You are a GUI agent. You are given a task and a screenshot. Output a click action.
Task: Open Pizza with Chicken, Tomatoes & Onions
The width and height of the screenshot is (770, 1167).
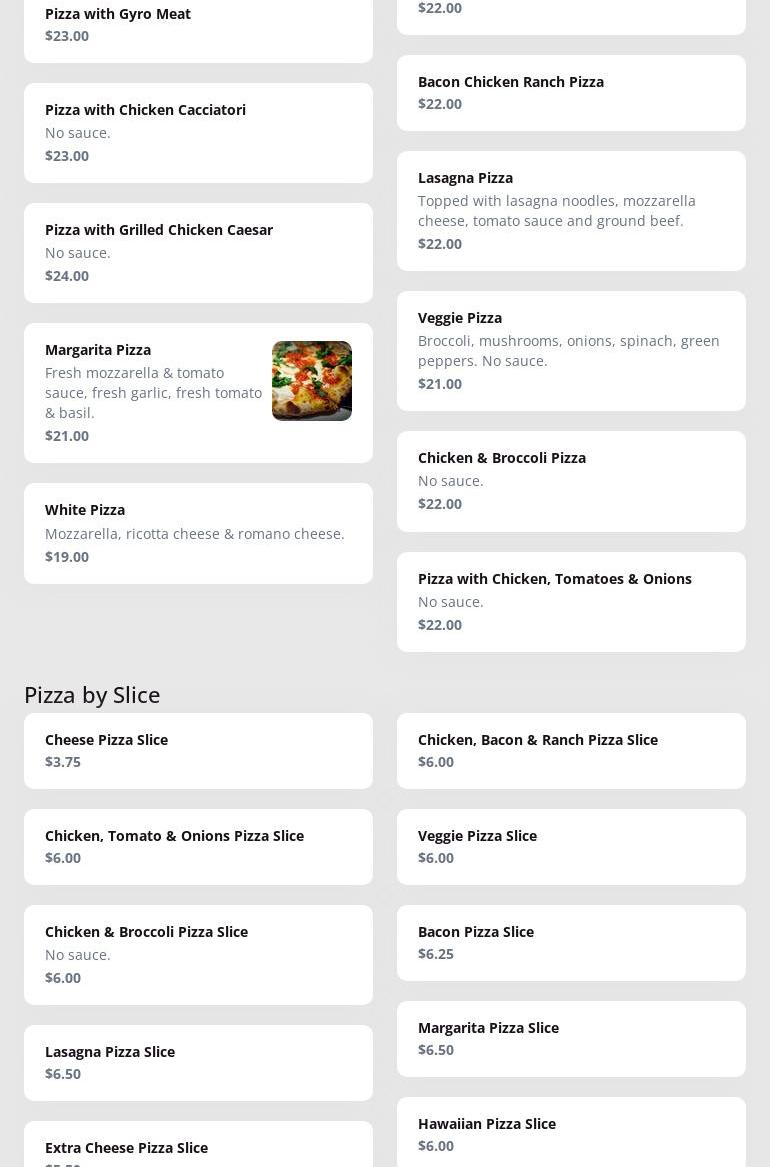[x=571, y=601]
